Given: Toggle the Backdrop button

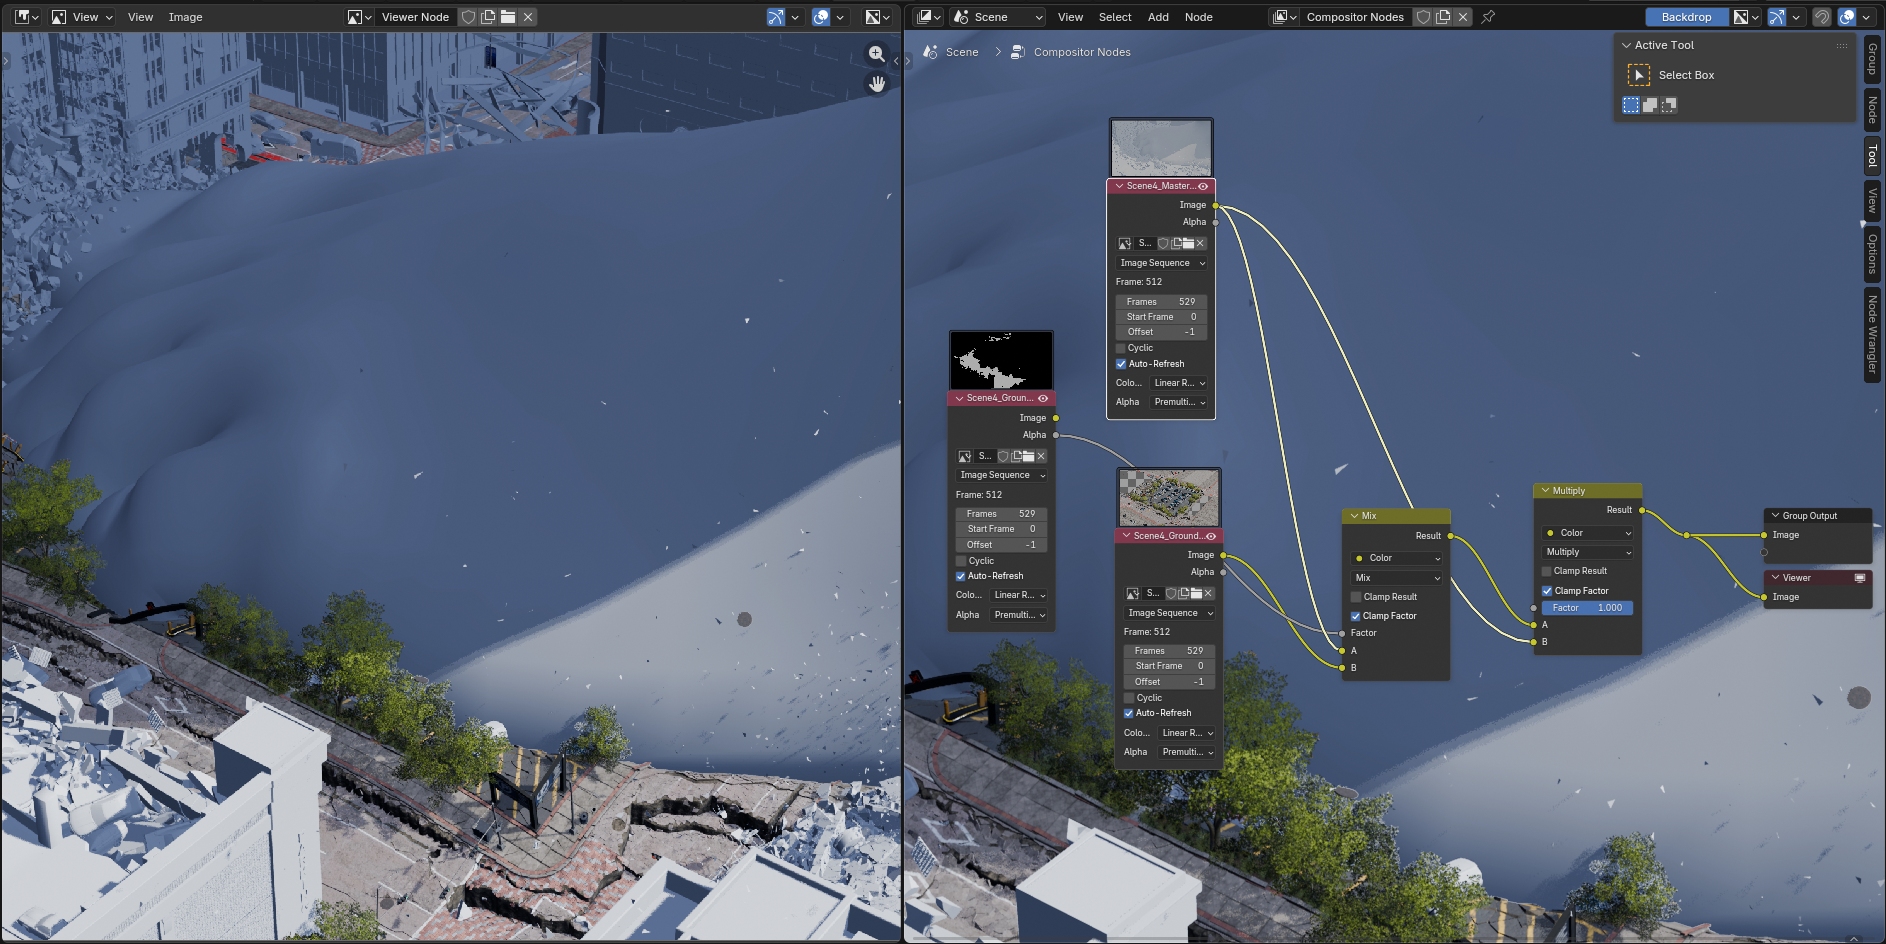Looking at the screenshot, I should click(1686, 17).
